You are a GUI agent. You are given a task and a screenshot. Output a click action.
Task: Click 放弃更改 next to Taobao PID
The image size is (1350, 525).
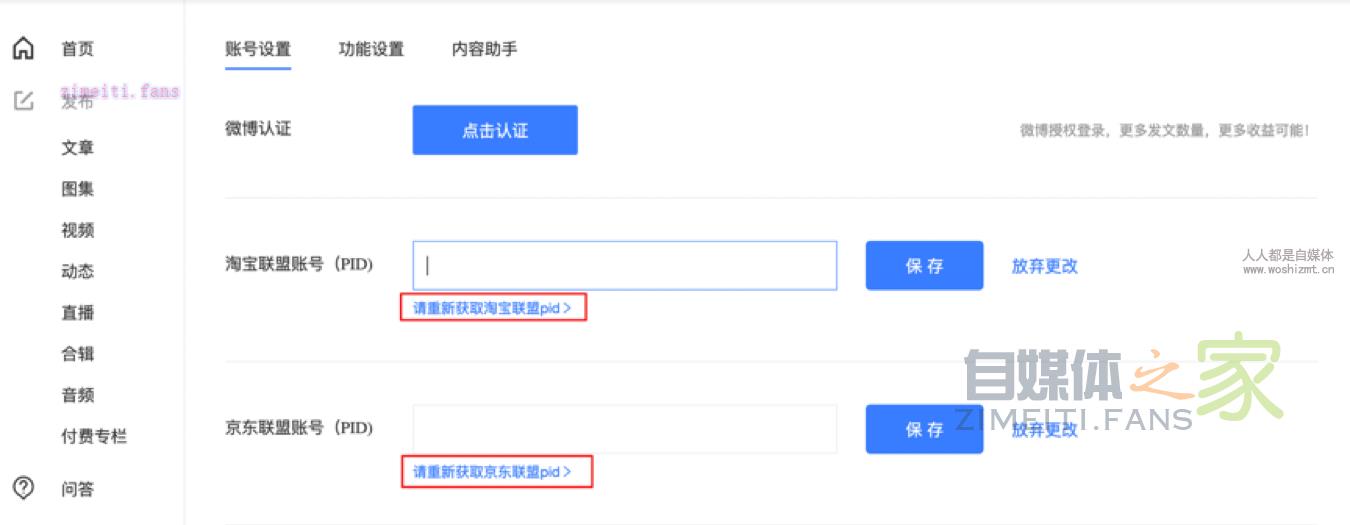tap(1044, 266)
